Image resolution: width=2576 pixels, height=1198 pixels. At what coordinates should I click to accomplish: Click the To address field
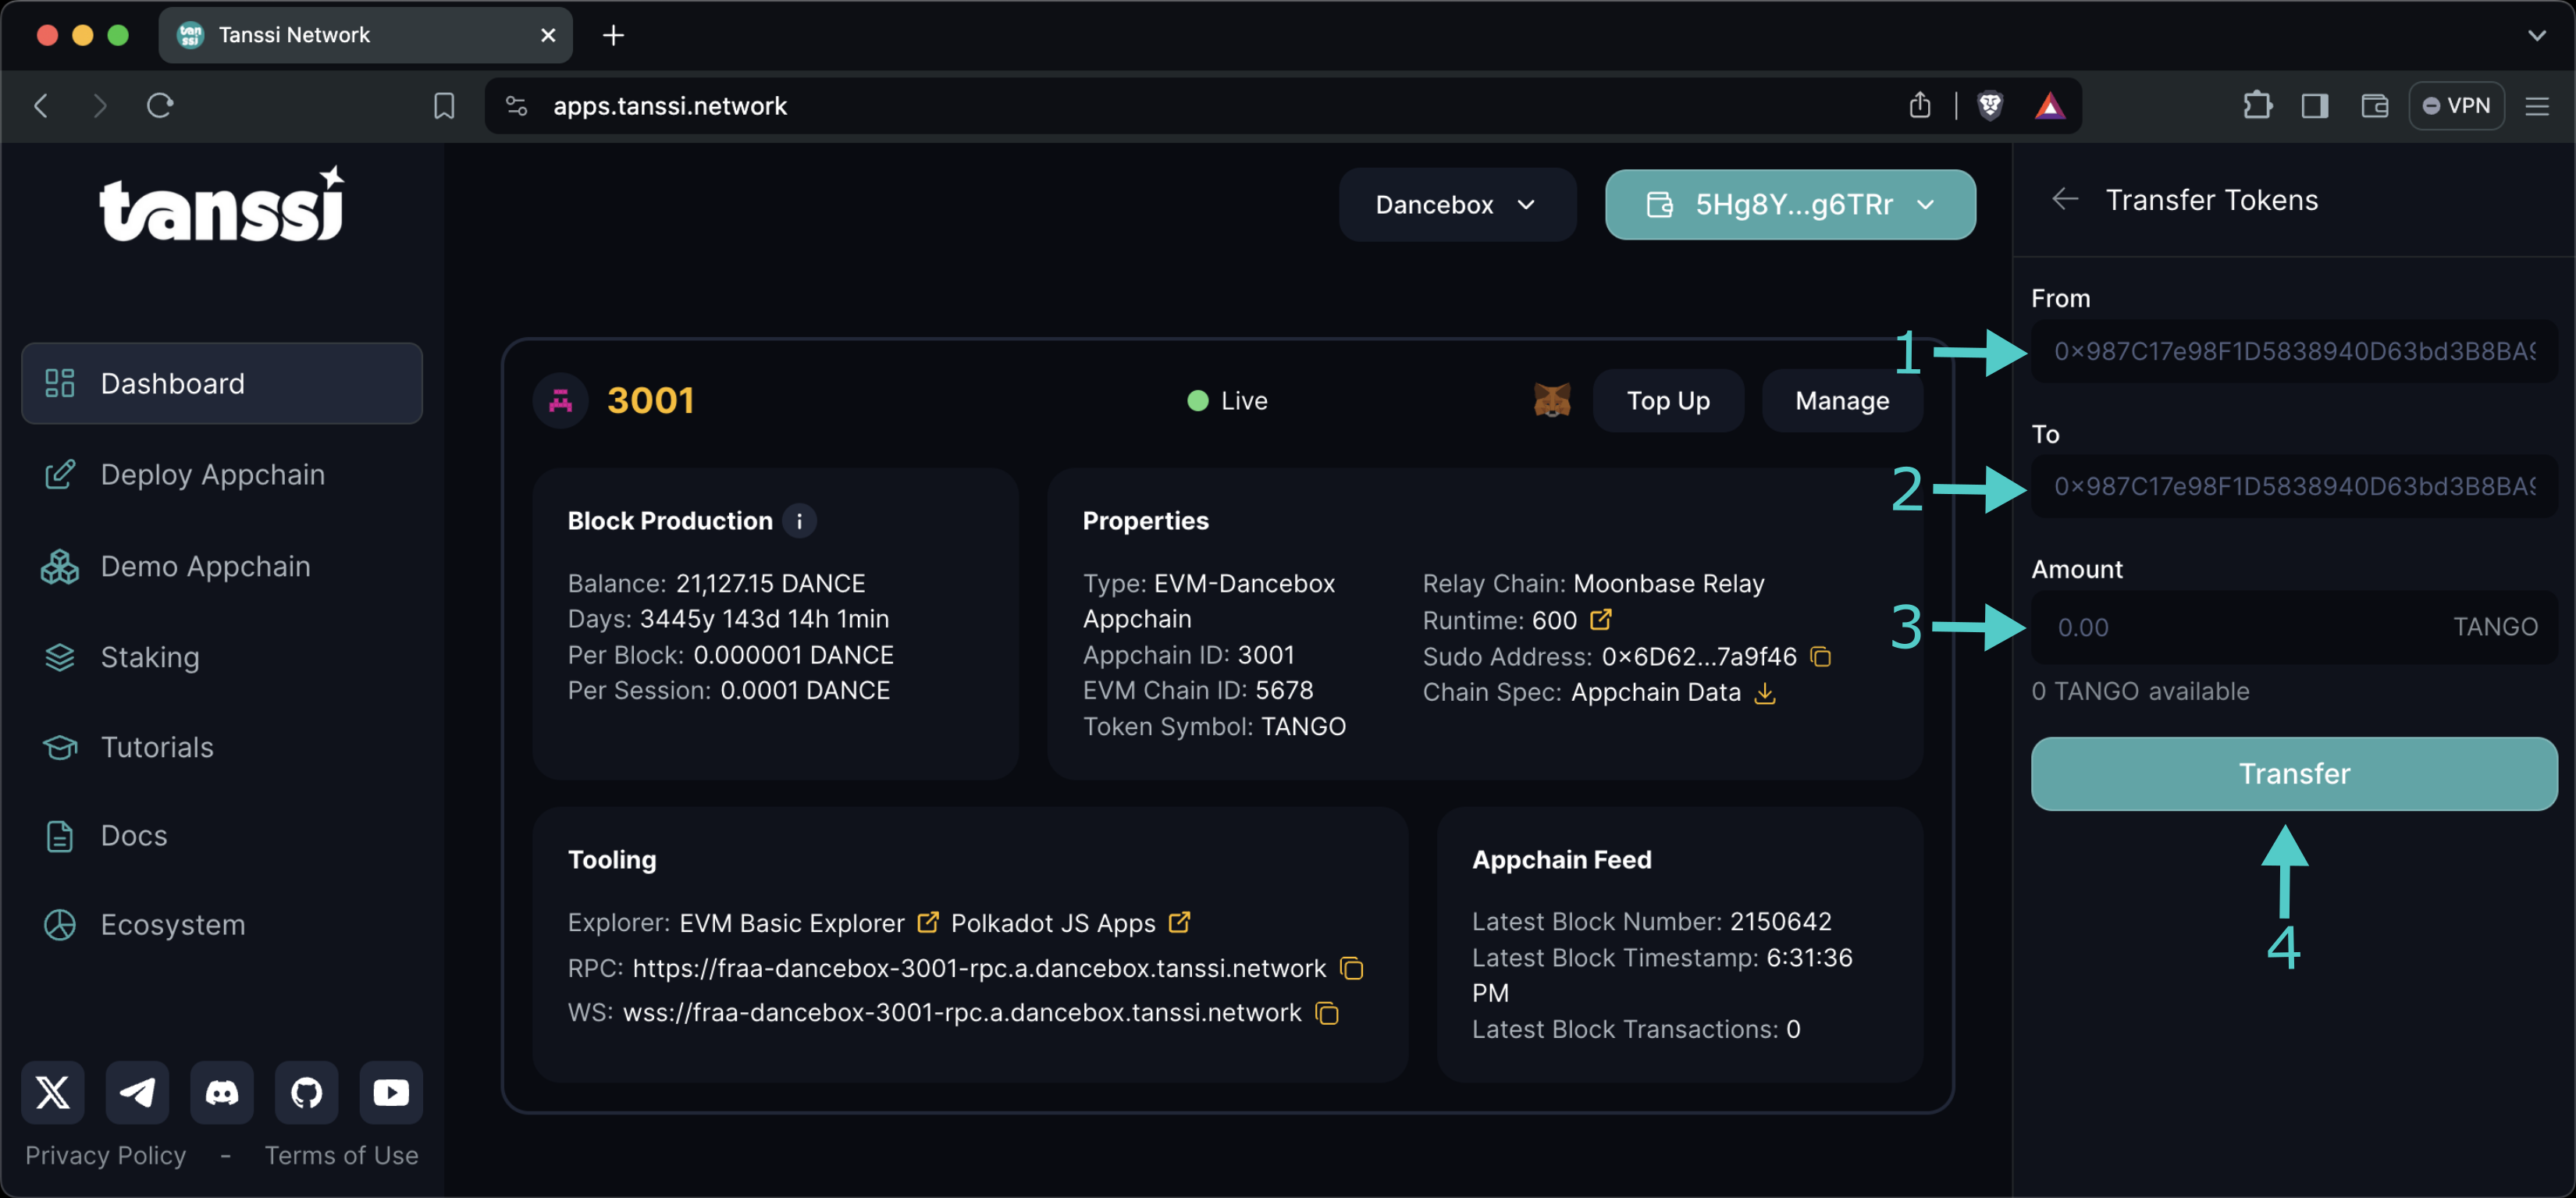click(2294, 487)
